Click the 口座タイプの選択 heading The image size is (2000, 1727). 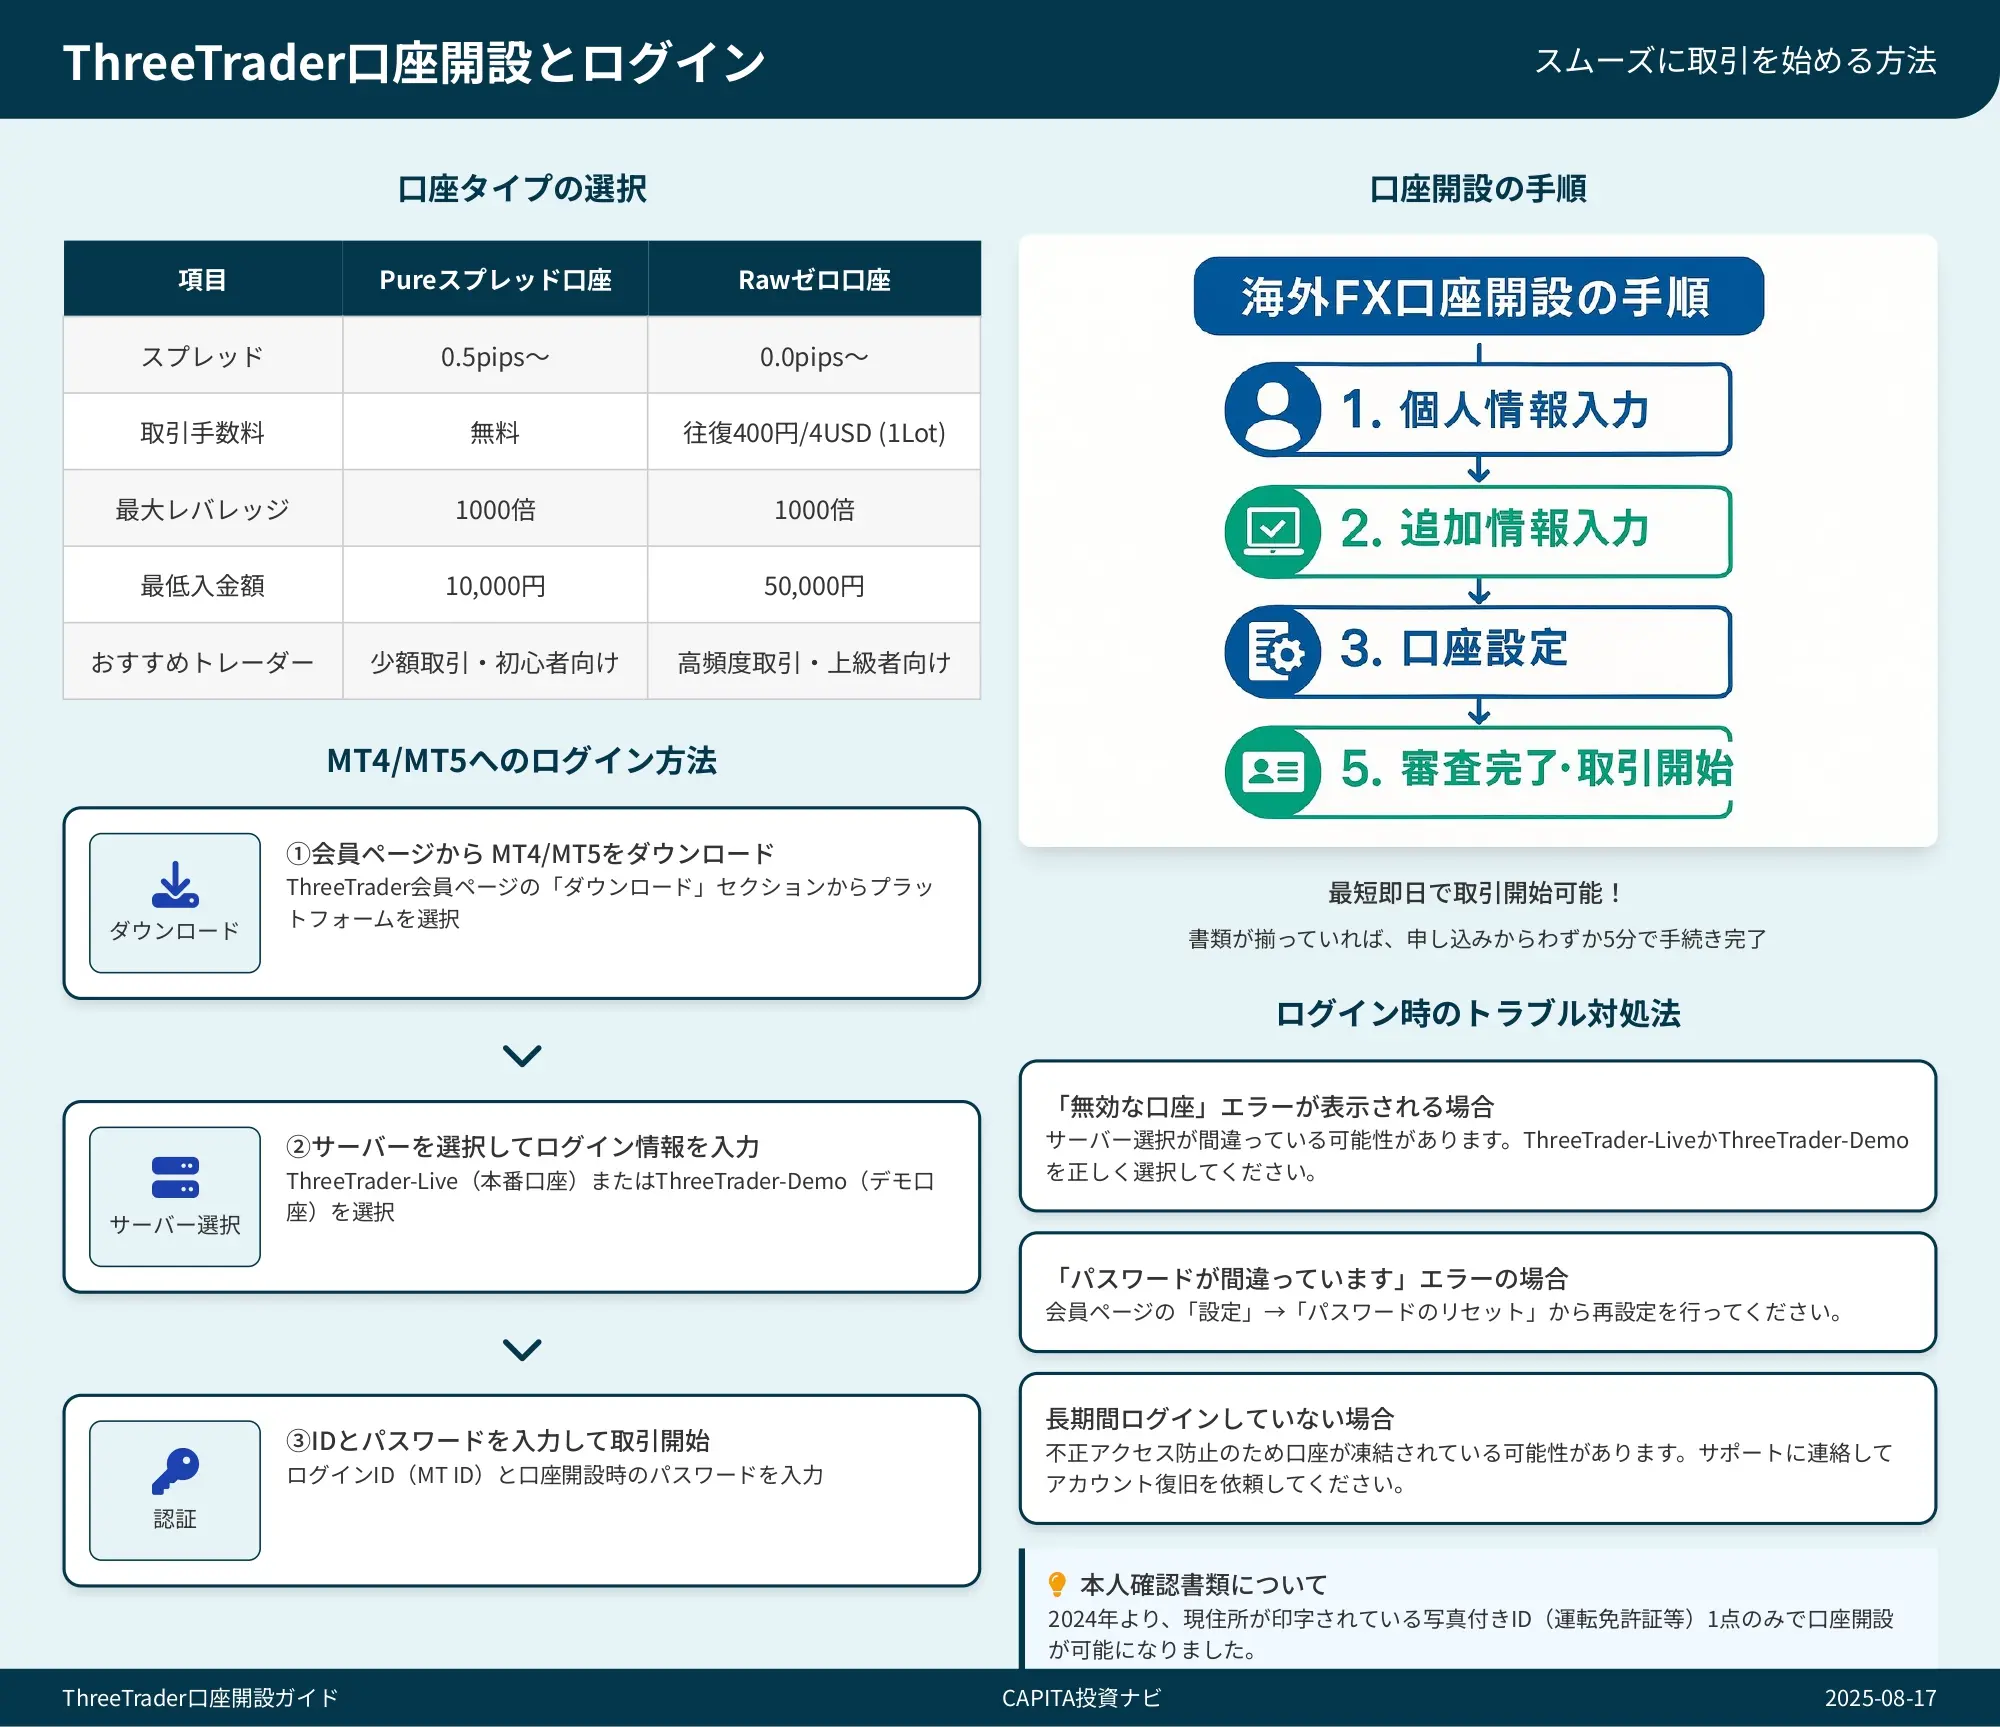click(522, 188)
